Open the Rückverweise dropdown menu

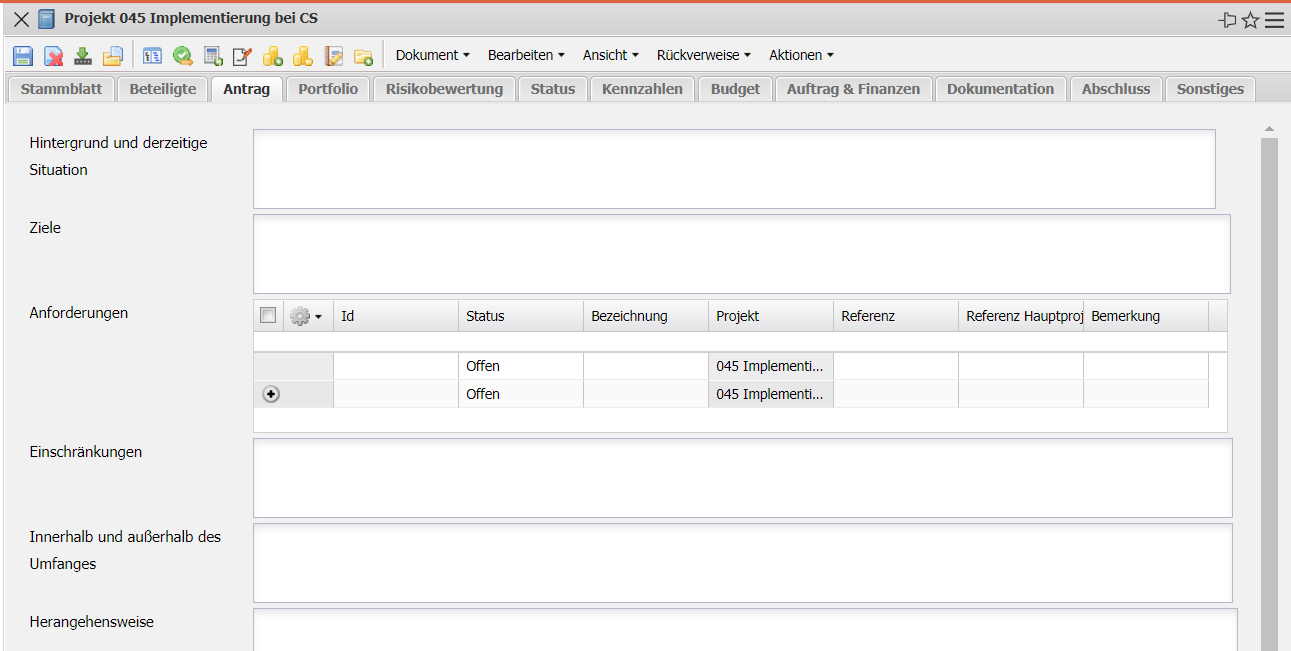pos(703,55)
